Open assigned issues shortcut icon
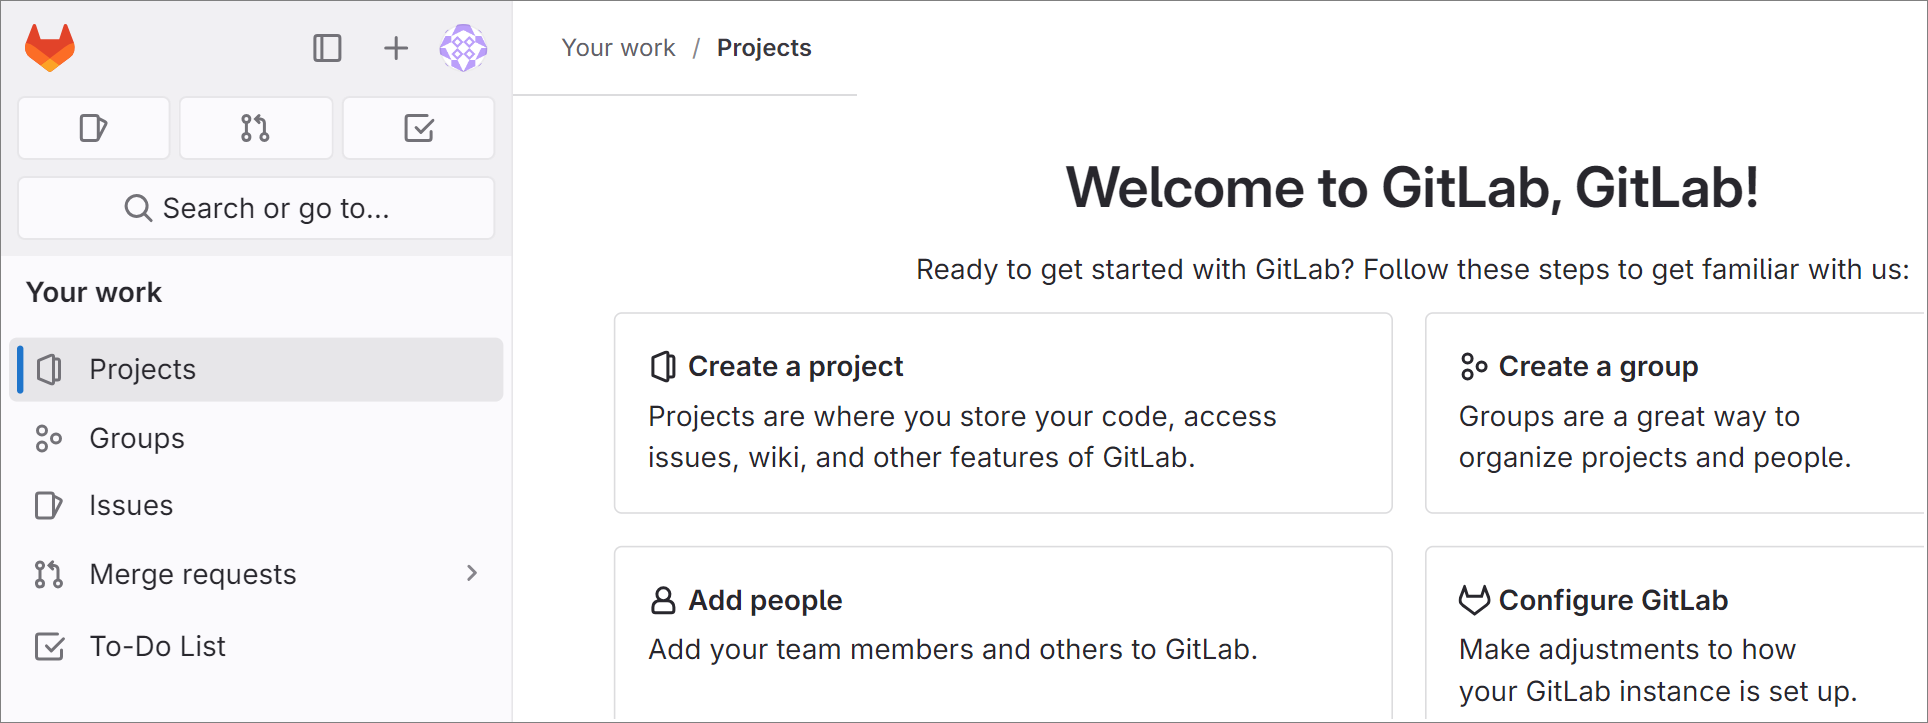This screenshot has height=723, width=1928. (94, 128)
